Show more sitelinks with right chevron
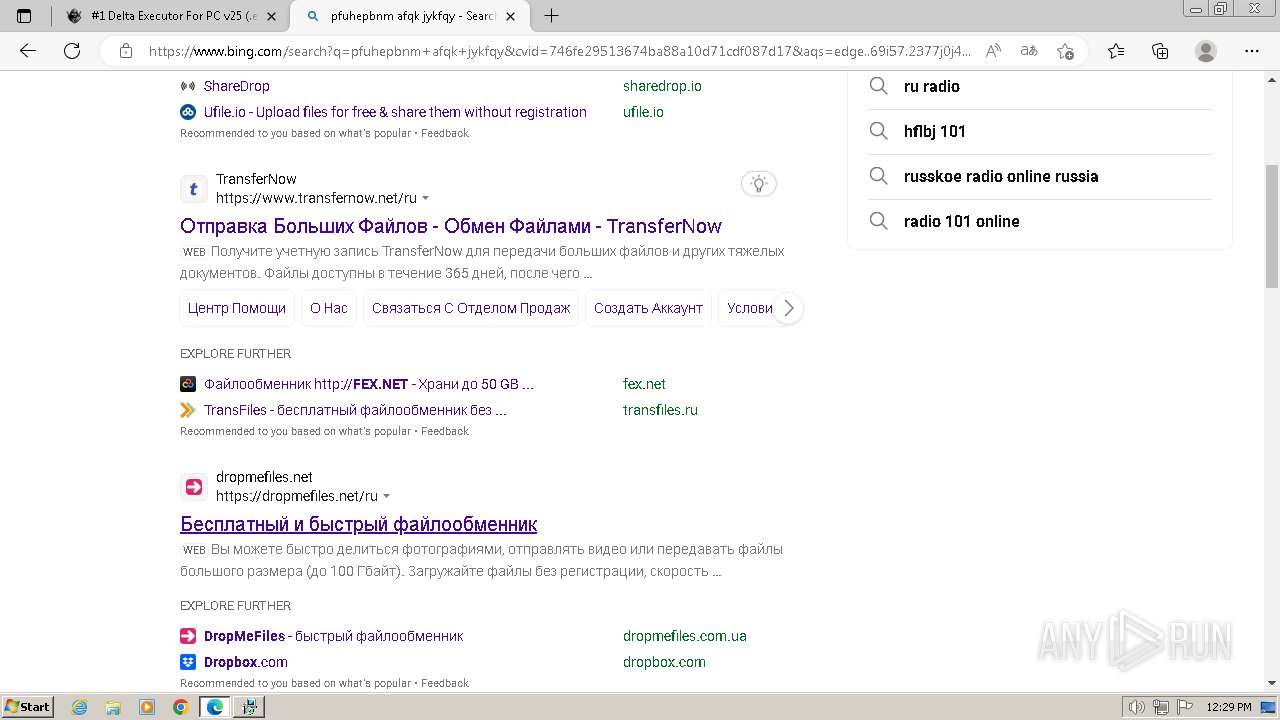This screenshot has width=1280, height=720. [788, 308]
